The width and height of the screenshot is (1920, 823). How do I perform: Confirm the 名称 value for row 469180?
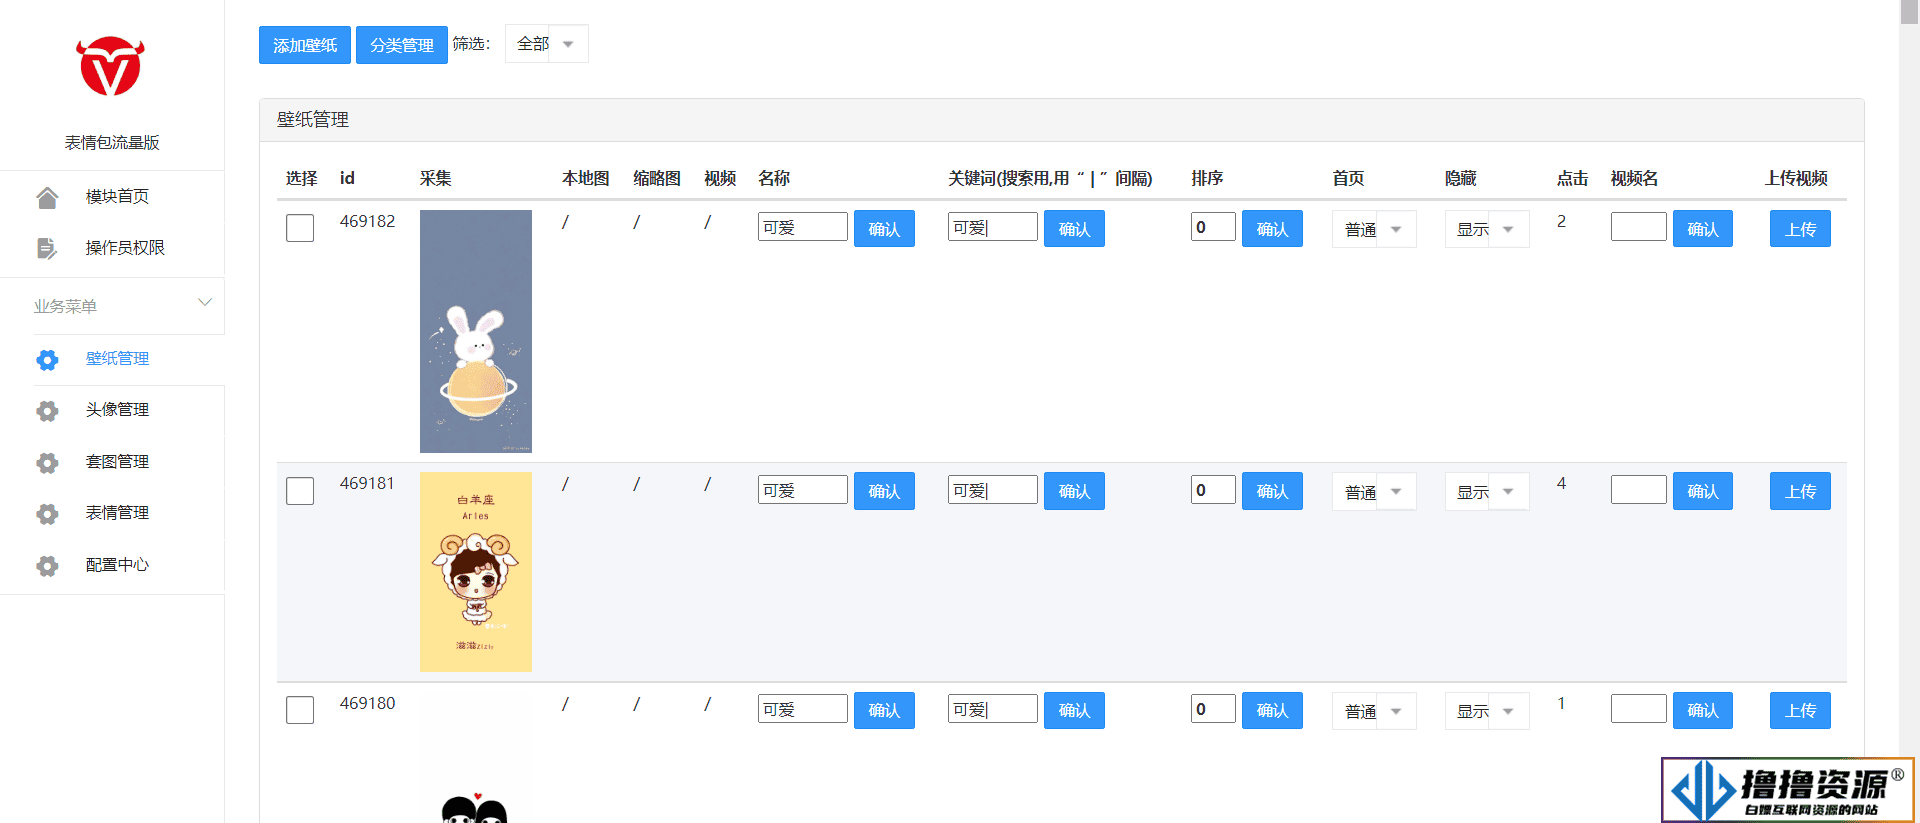pos(884,710)
